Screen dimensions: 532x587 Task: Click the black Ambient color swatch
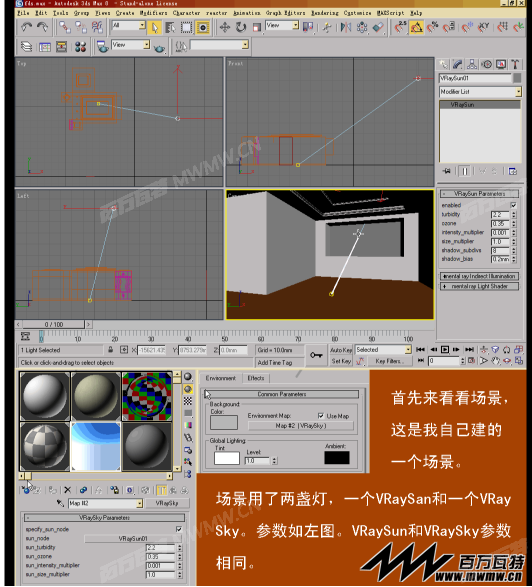(337, 457)
